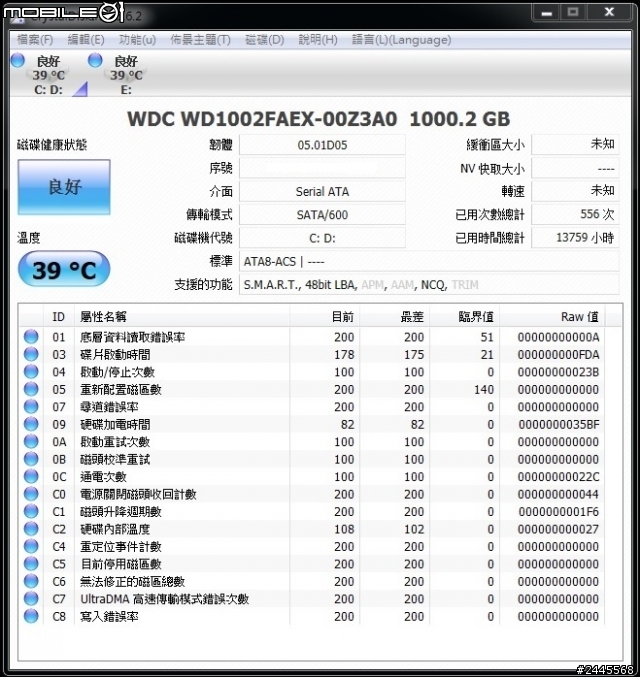Click status orb for attribute 09
The width and height of the screenshot is (640, 678).
pos(31,424)
